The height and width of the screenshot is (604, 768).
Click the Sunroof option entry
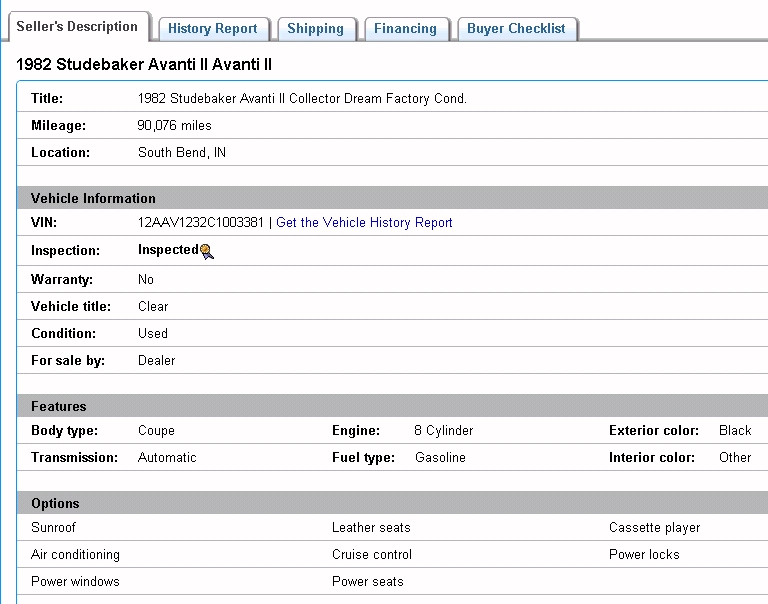click(x=53, y=527)
